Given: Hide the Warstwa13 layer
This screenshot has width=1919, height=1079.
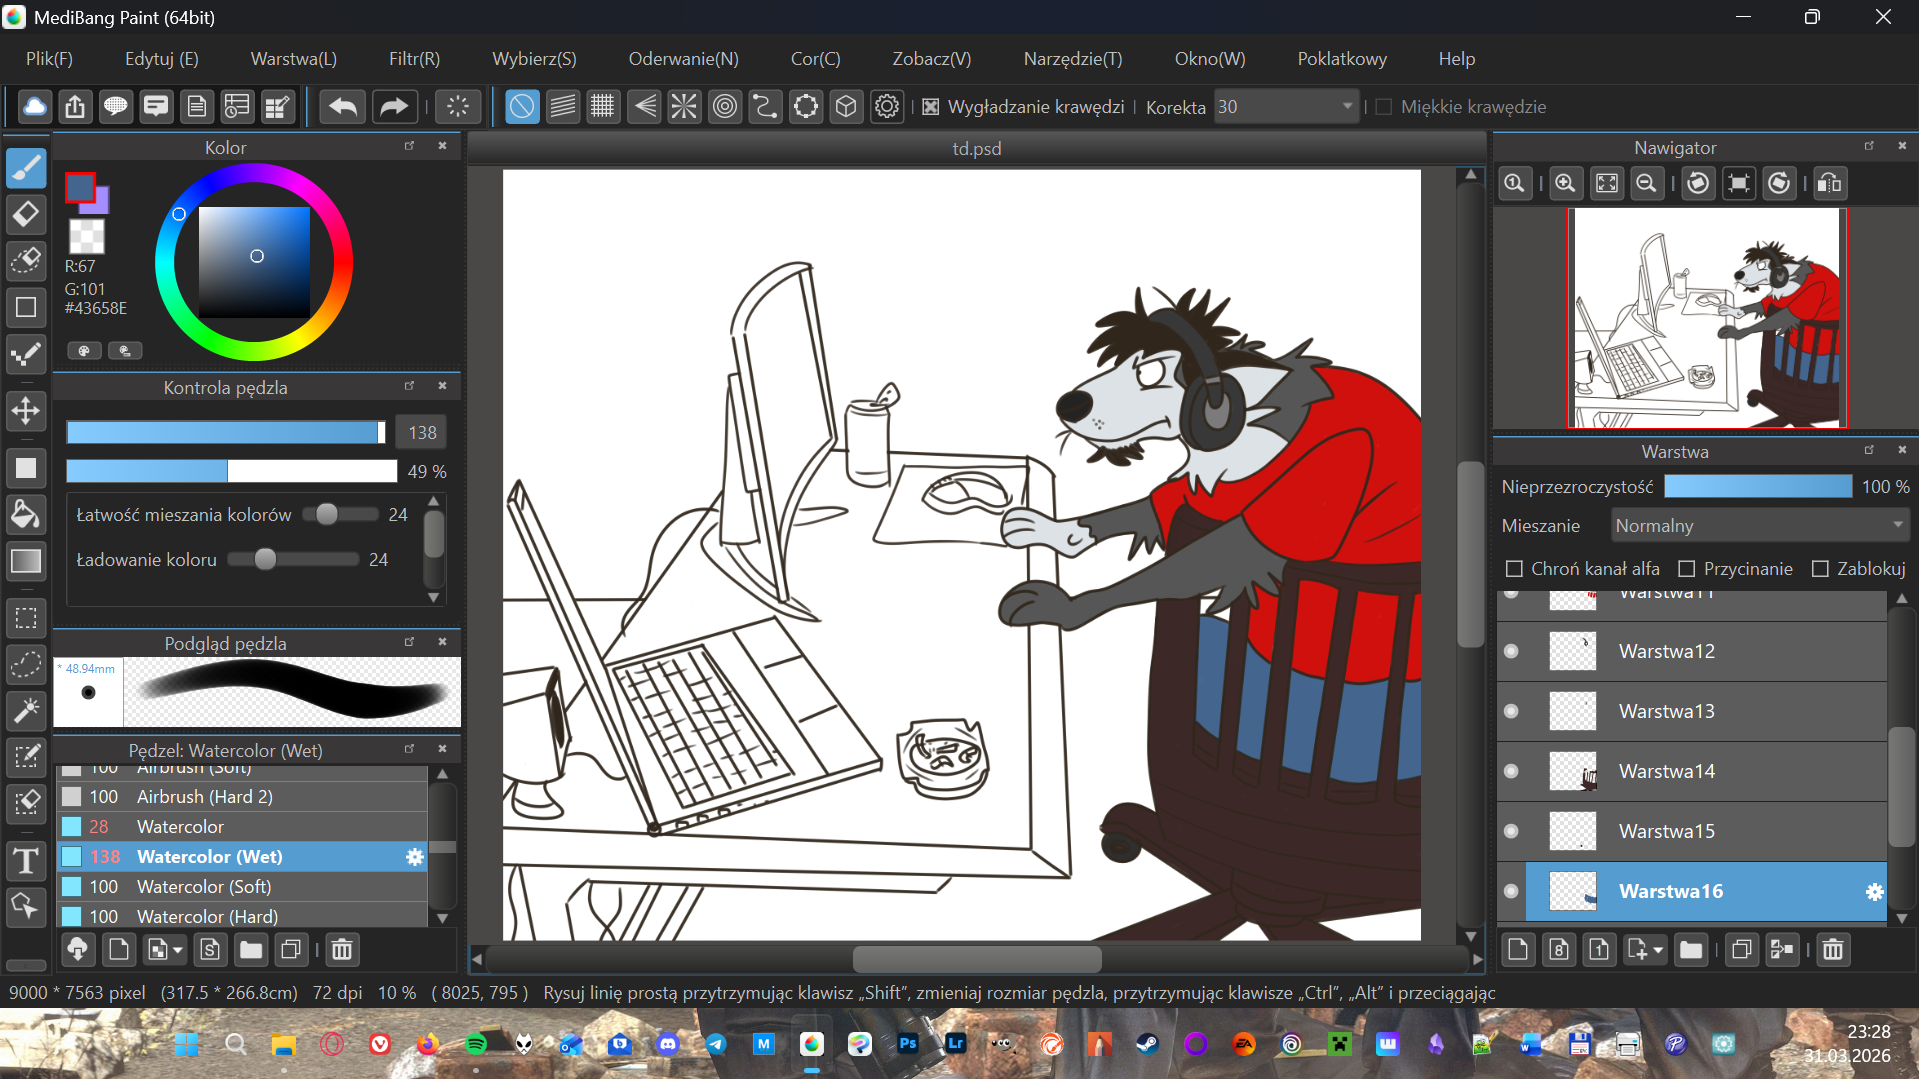Looking at the screenshot, I should [1511, 711].
